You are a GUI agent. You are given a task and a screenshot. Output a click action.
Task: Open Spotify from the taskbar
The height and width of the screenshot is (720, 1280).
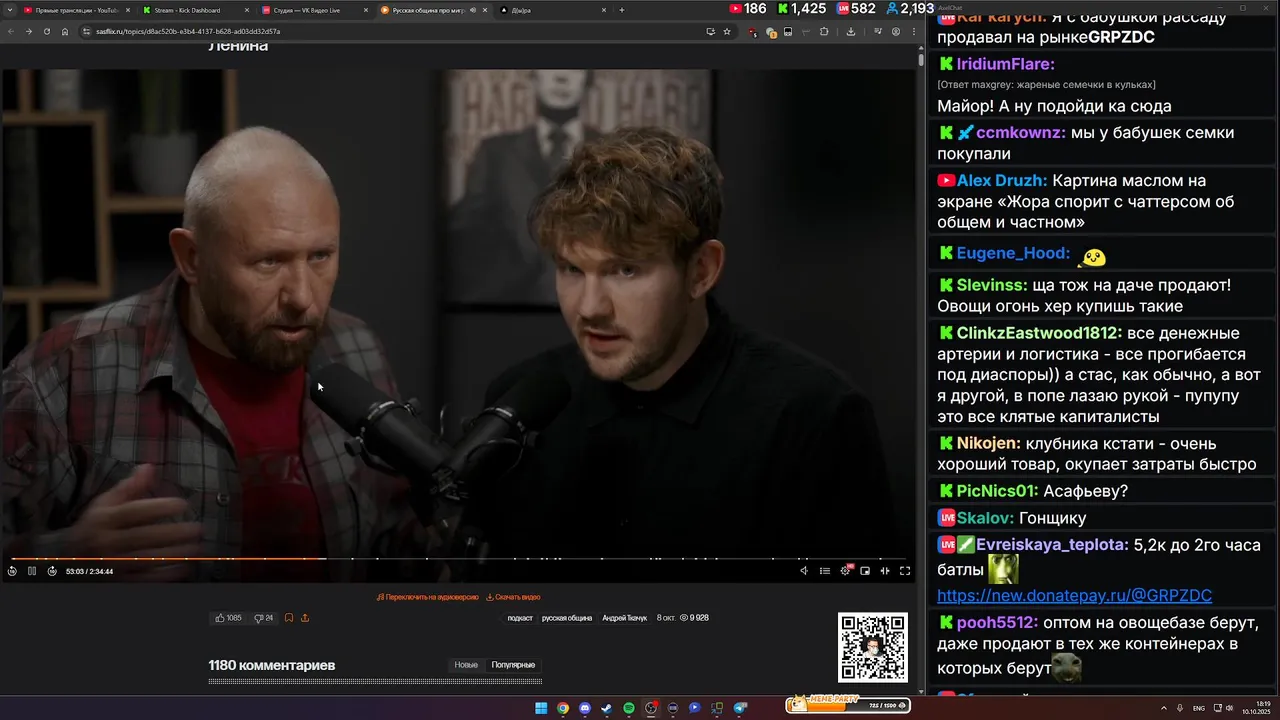(x=629, y=708)
